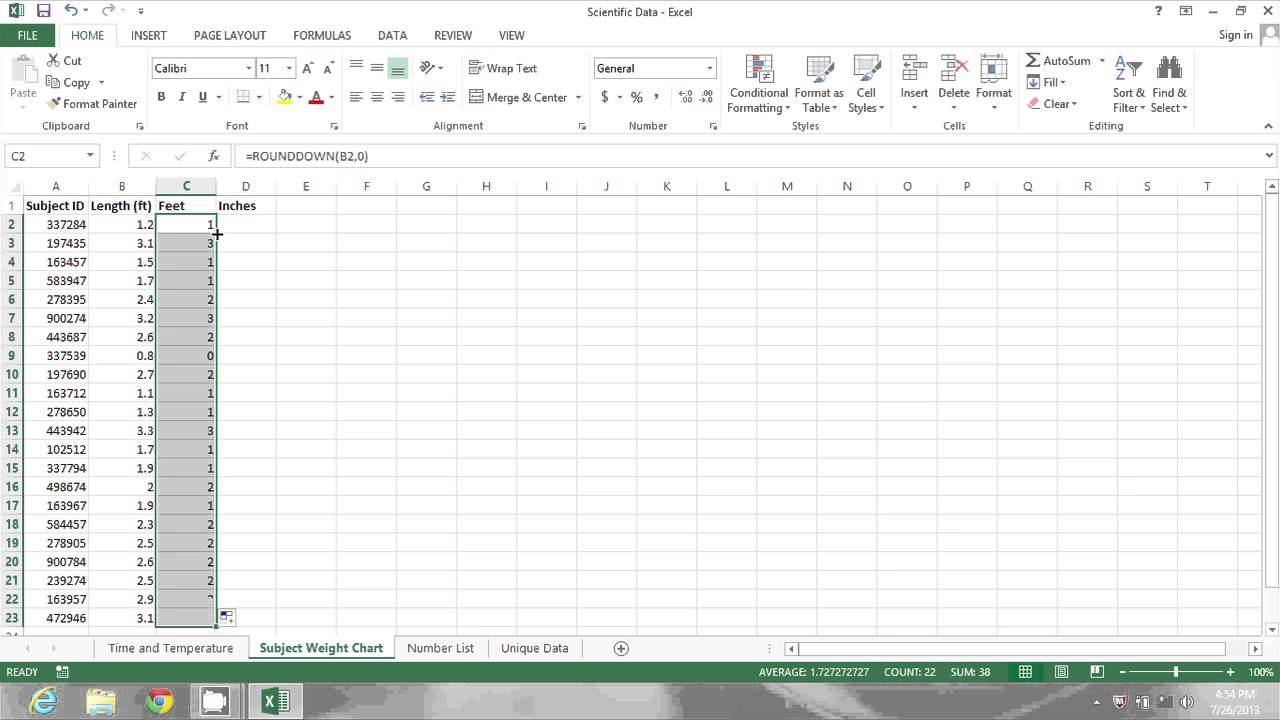Align text to the left
Image resolution: width=1280 pixels, height=720 pixels.
[356, 97]
